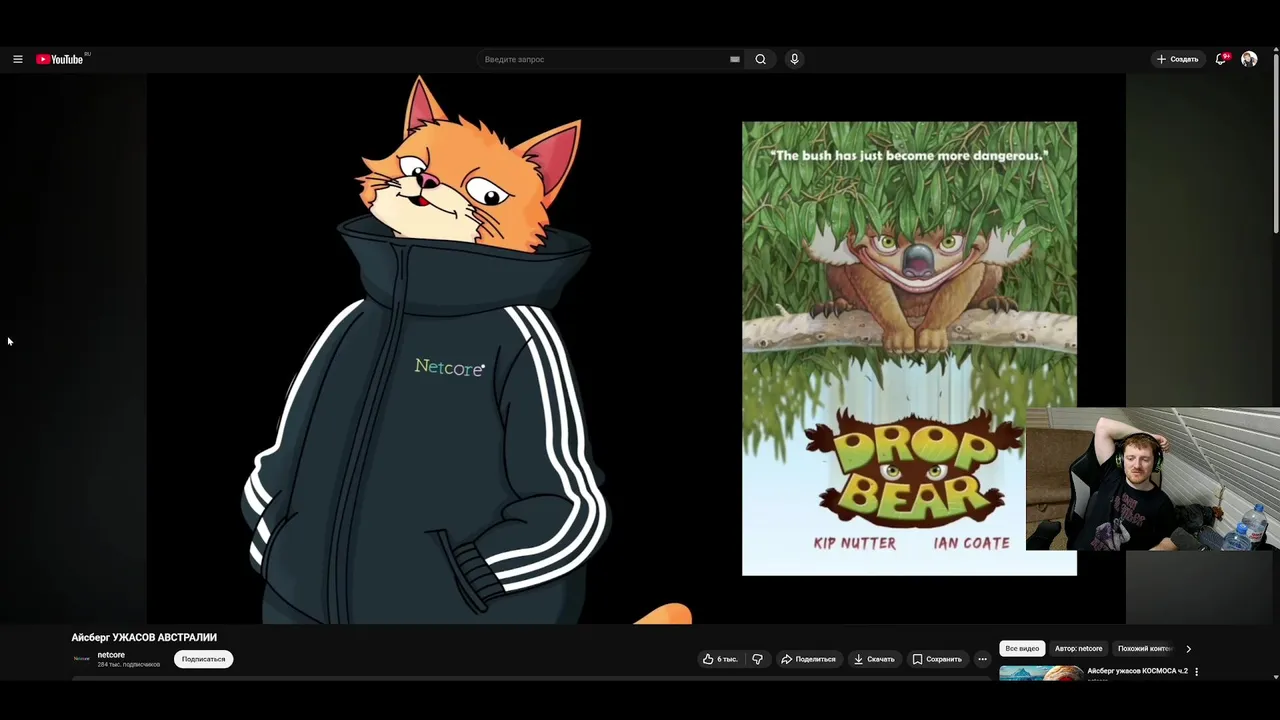Click the magnifier search button

[x=761, y=59]
